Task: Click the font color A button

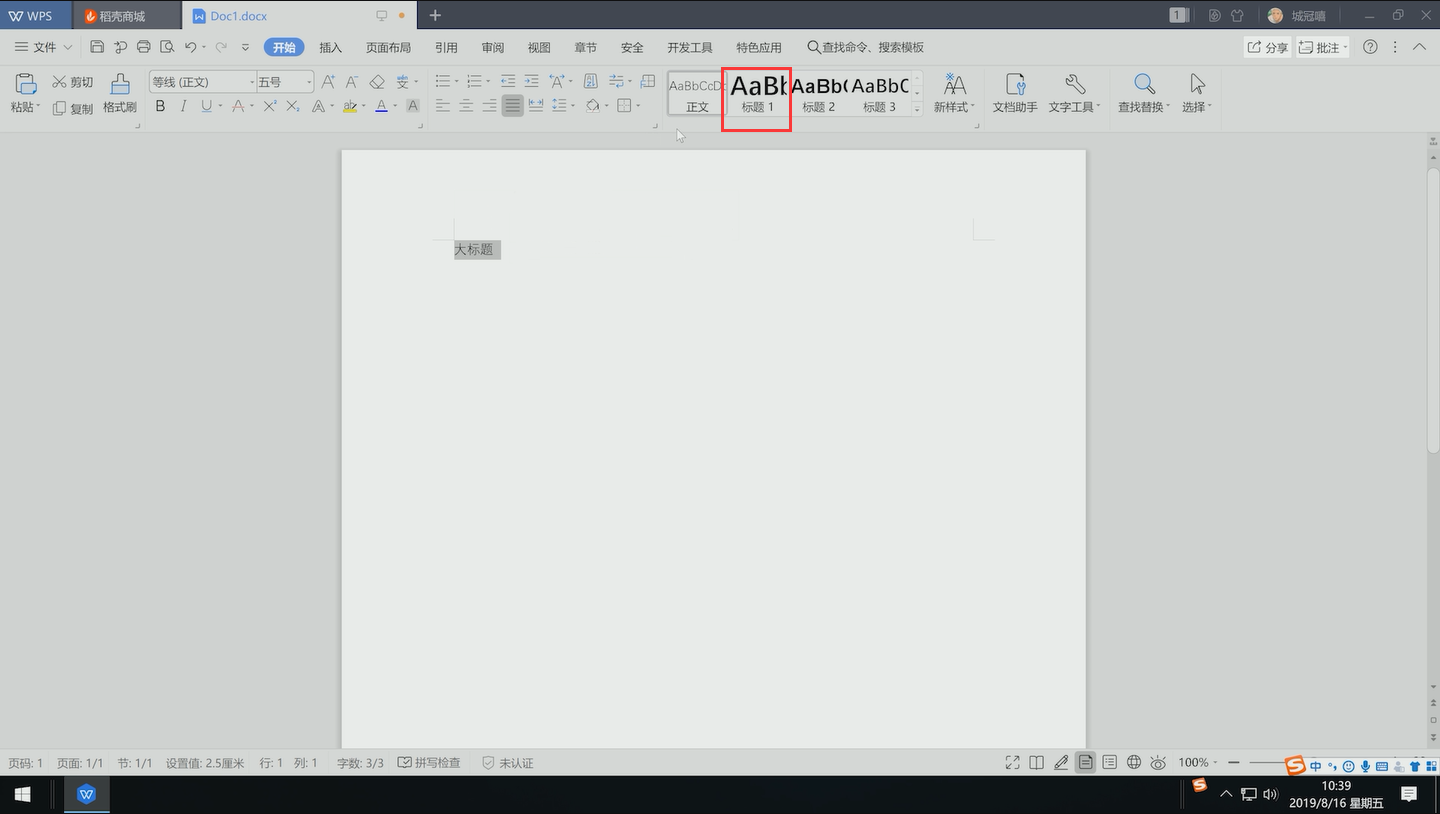Action: click(x=381, y=106)
